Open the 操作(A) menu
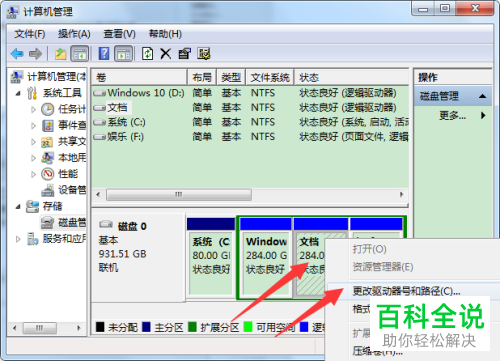Image resolution: width=500 pixels, height=361 pixels. (74, 34)
